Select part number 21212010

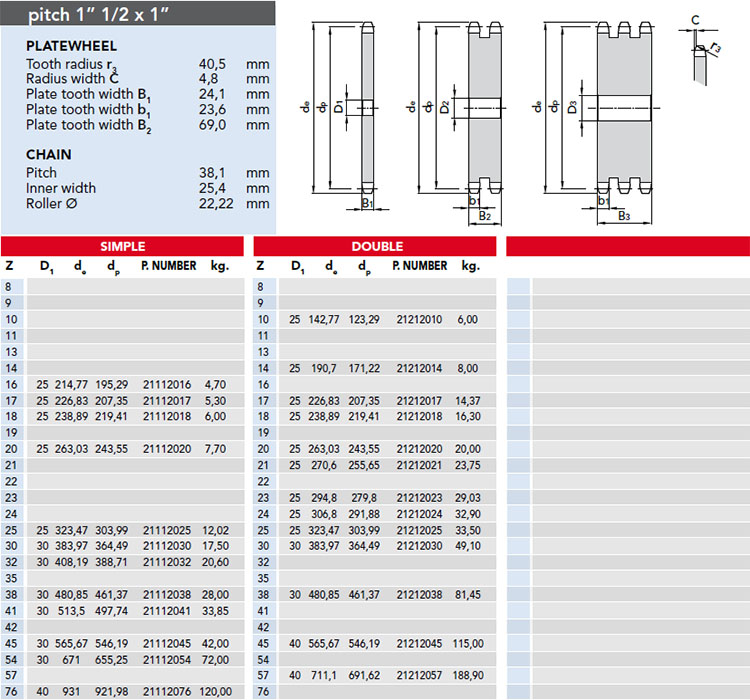(x=419, y=319)
